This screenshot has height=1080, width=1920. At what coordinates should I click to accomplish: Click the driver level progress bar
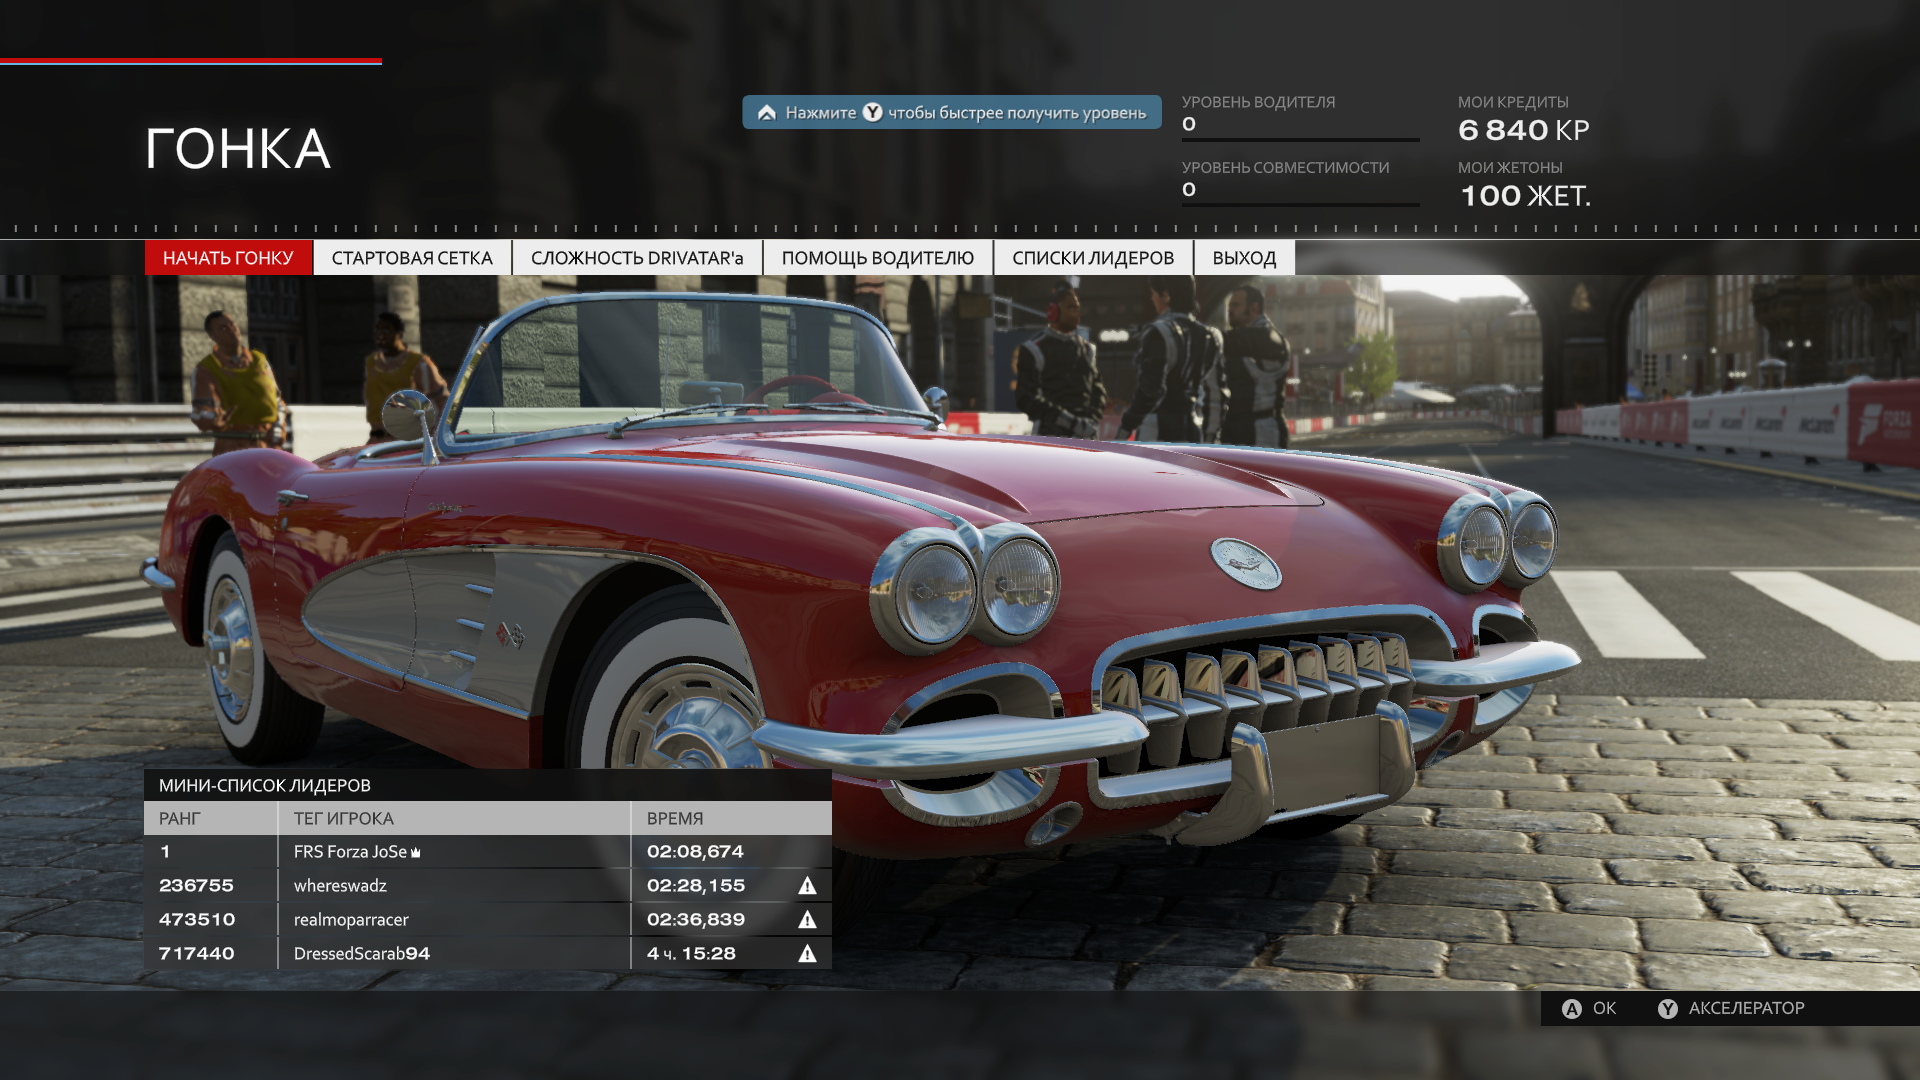coord(1300,140)
